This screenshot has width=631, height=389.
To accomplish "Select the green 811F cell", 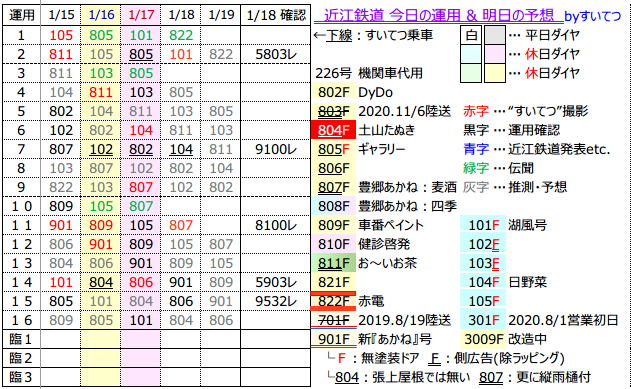I will pyautogui.click(x=334, y=263).
